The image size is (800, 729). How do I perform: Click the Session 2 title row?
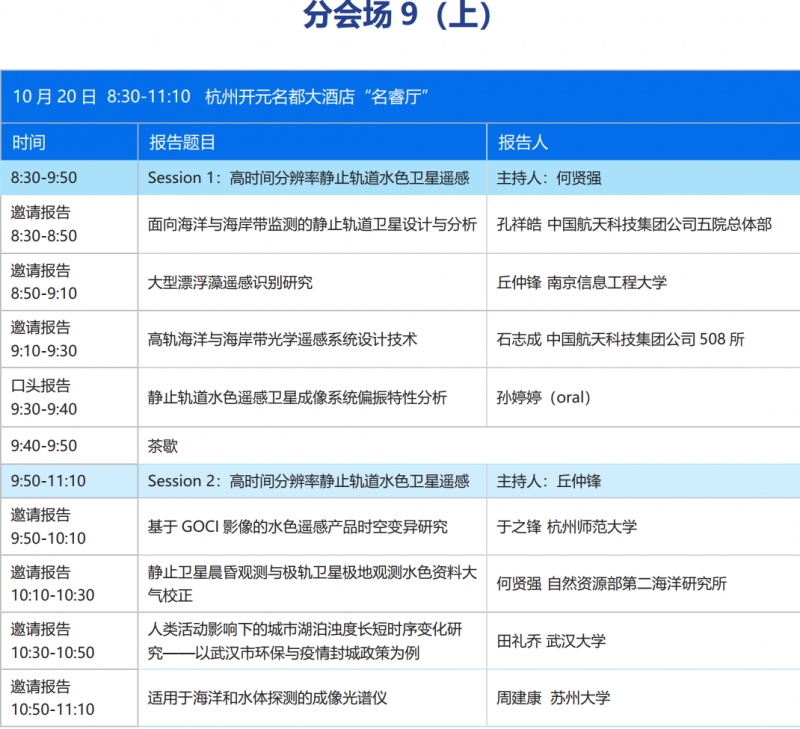308,481
